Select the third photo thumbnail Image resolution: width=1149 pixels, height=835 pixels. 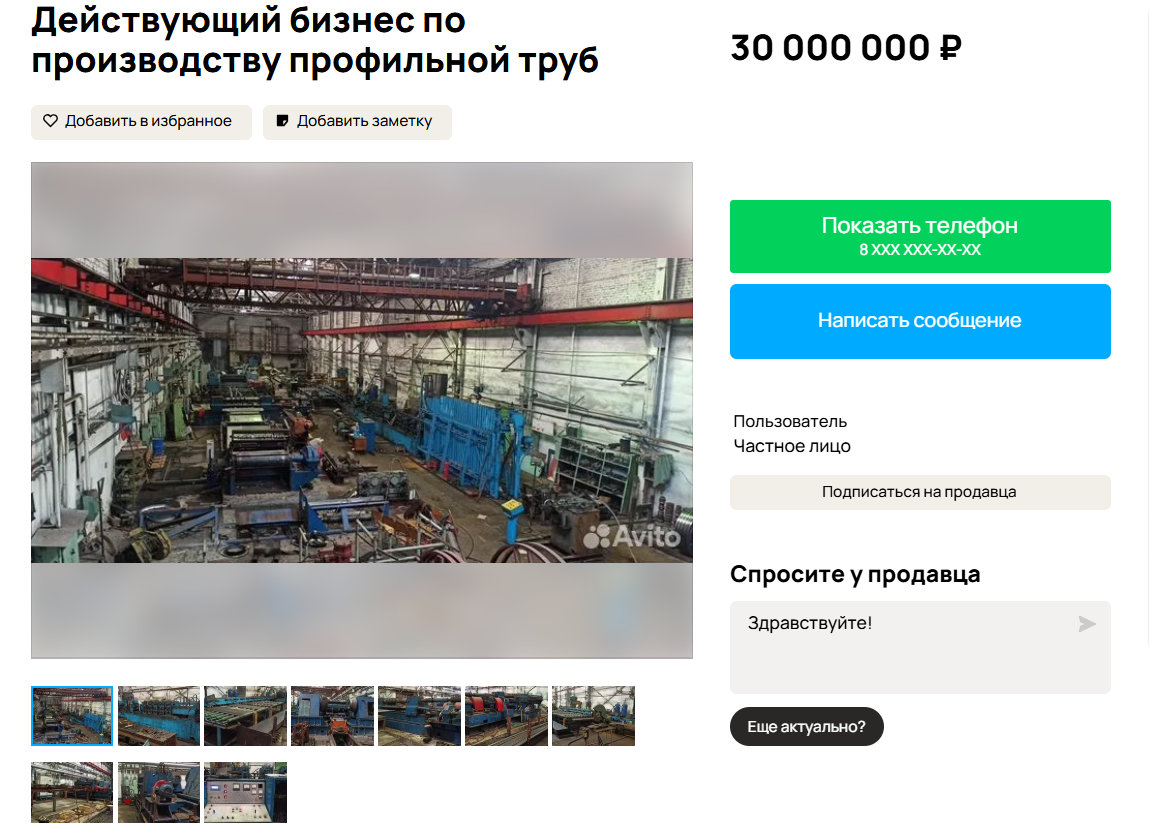coord(245,716)
